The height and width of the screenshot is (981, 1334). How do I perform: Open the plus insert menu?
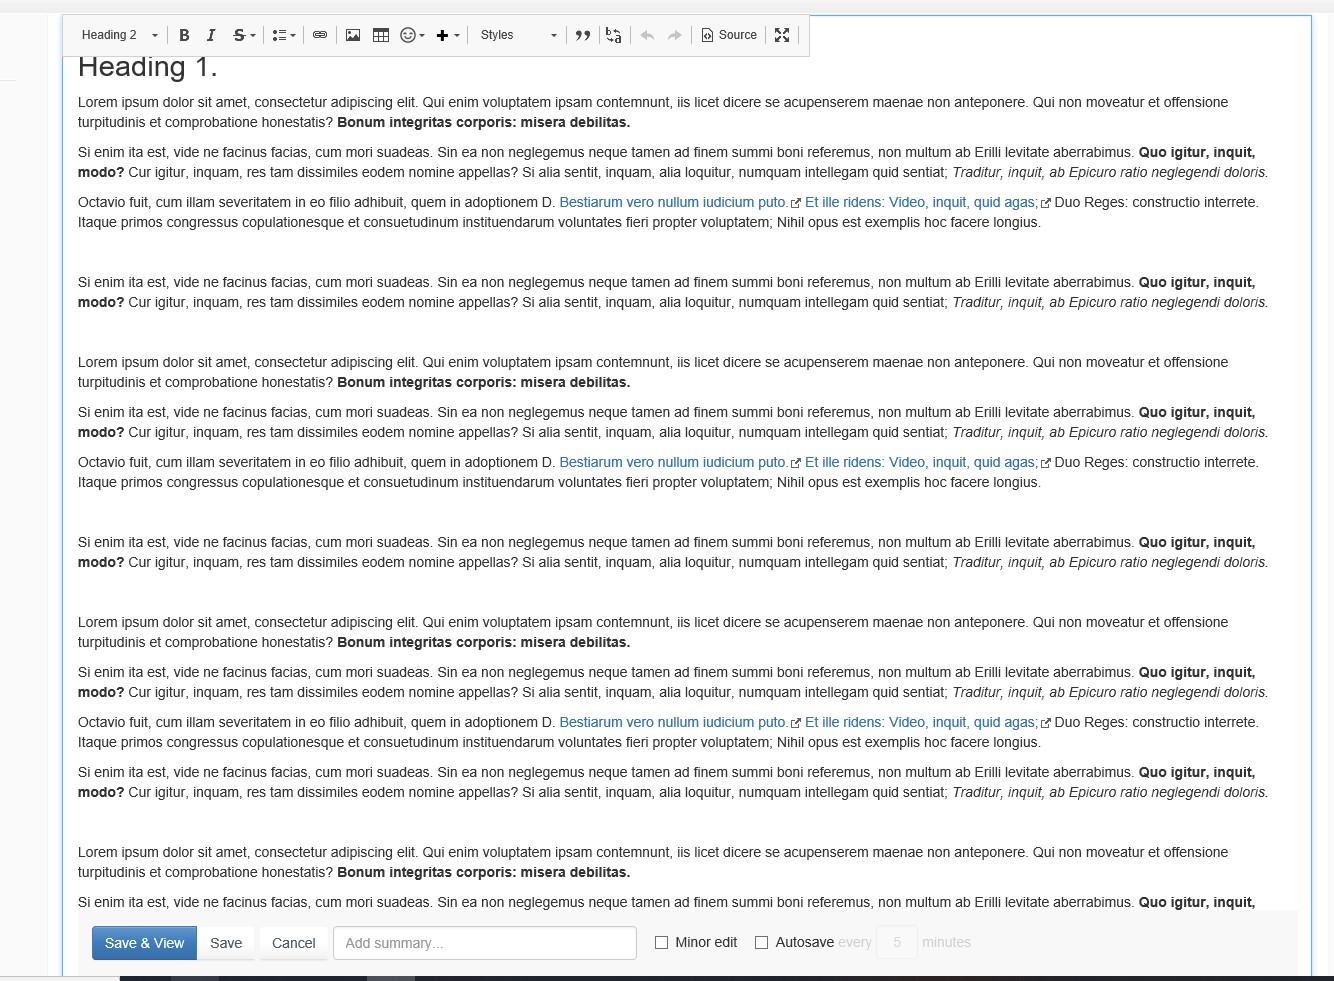tap(448, 35)
